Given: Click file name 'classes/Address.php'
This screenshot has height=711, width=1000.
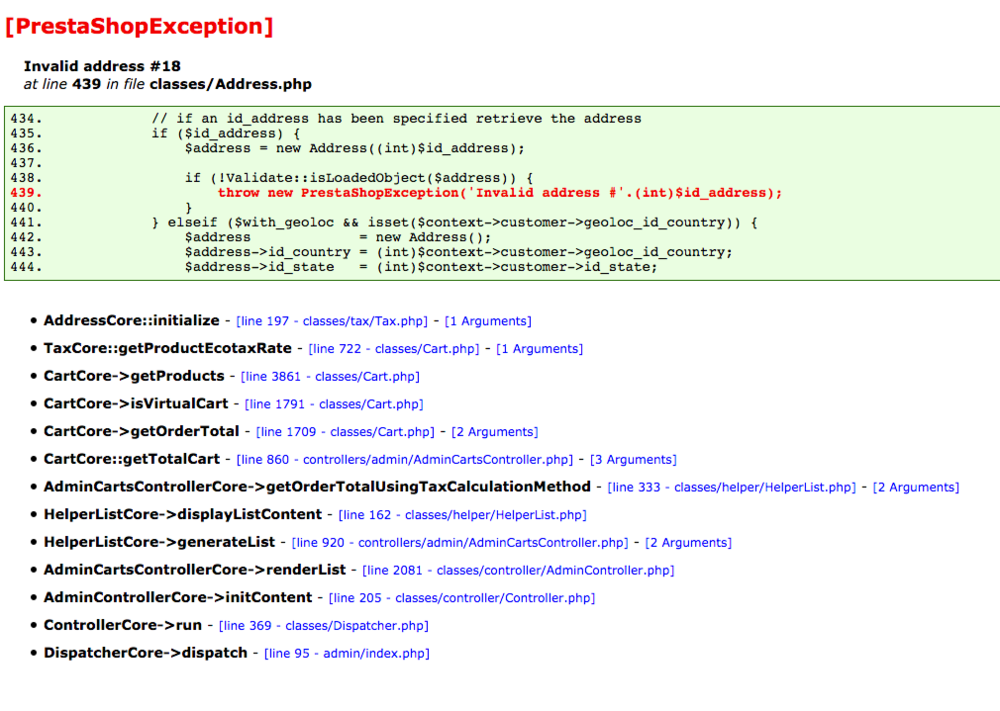Looking at the screenshot, I should tap(231, 84).
